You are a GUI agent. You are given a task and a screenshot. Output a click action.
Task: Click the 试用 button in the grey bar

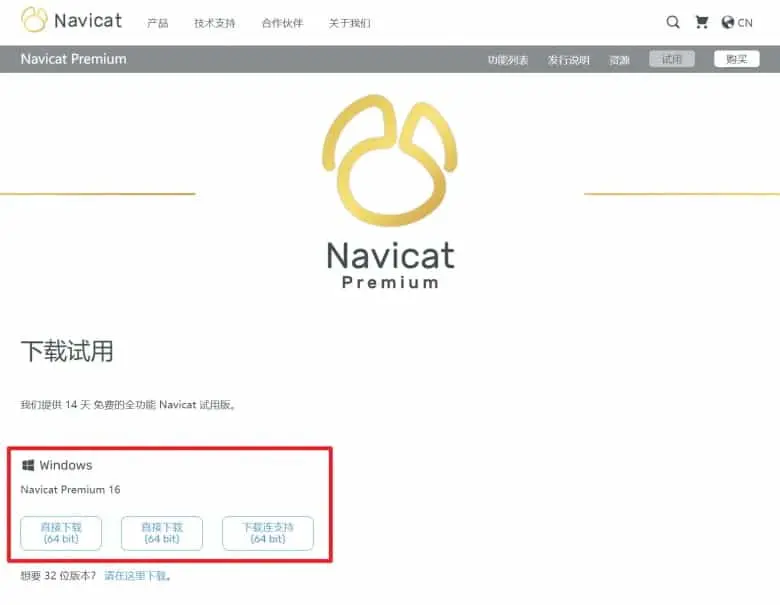coord(672,59)
